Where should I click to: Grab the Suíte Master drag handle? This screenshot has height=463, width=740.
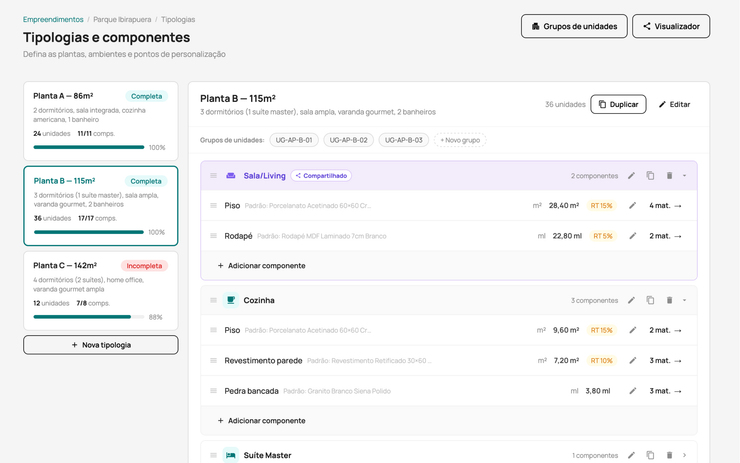[213, 455]
